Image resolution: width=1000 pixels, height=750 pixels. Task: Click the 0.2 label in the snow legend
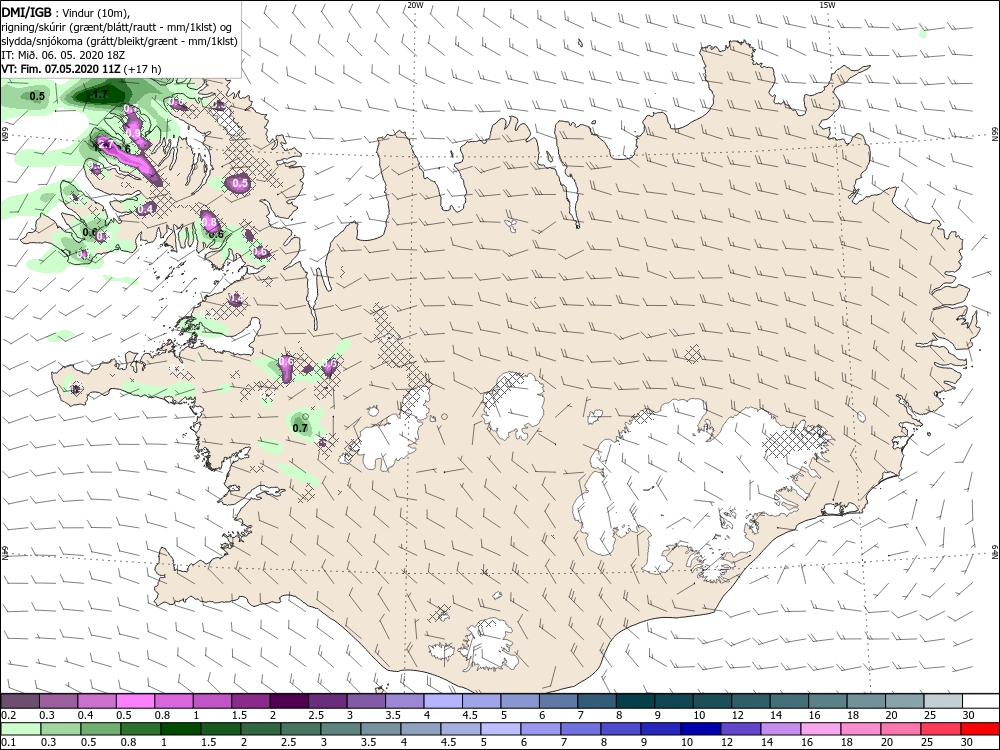[x=8, y=715]
